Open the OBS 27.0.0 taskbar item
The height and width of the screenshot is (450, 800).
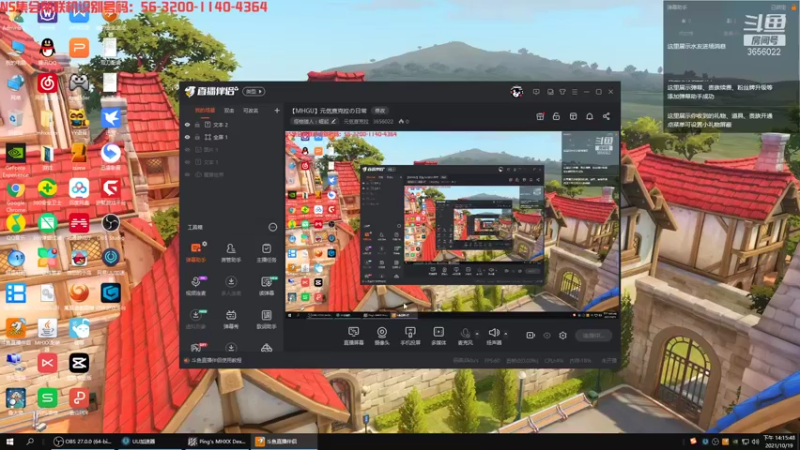point(83,442)
